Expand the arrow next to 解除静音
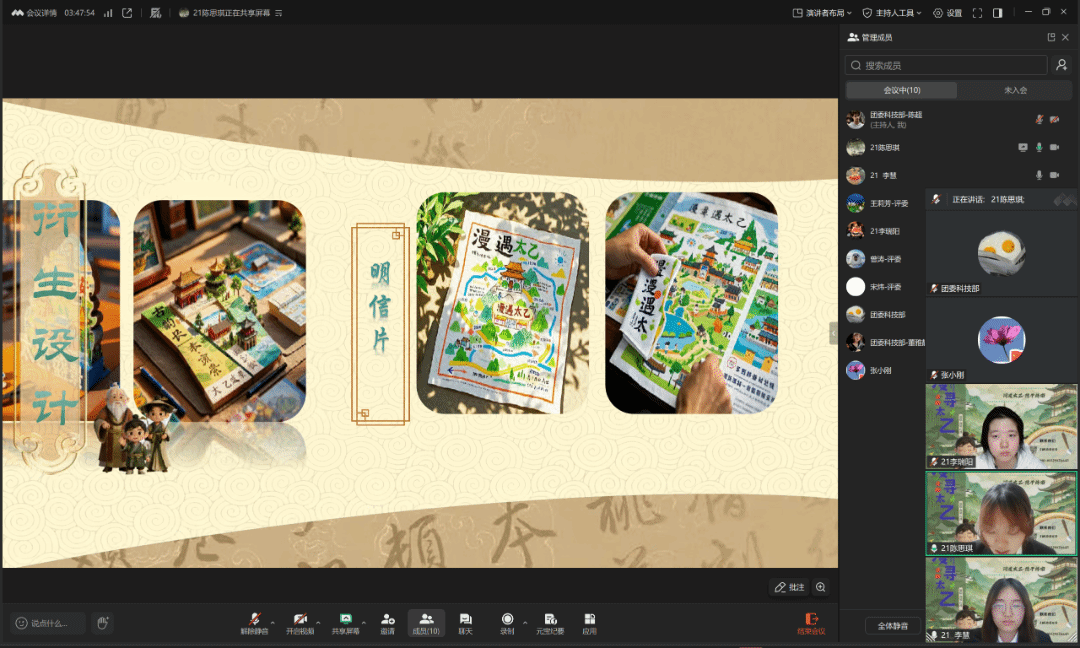Image resolution: width=1080 pixels, height=648 pixels. (273, 620)
